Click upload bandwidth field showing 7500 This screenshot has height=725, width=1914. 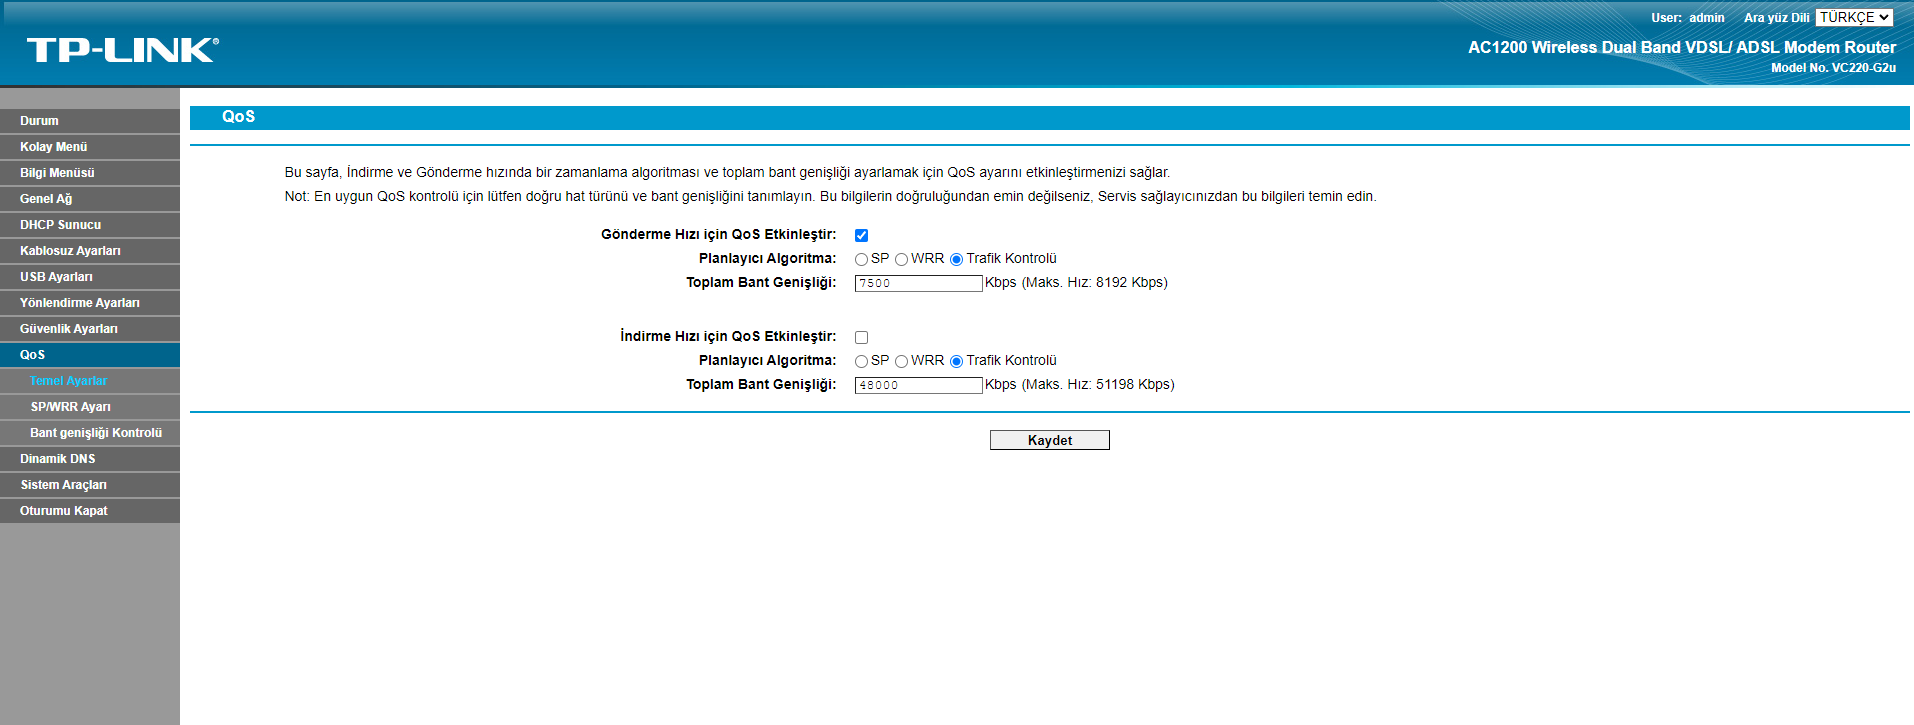919,283
